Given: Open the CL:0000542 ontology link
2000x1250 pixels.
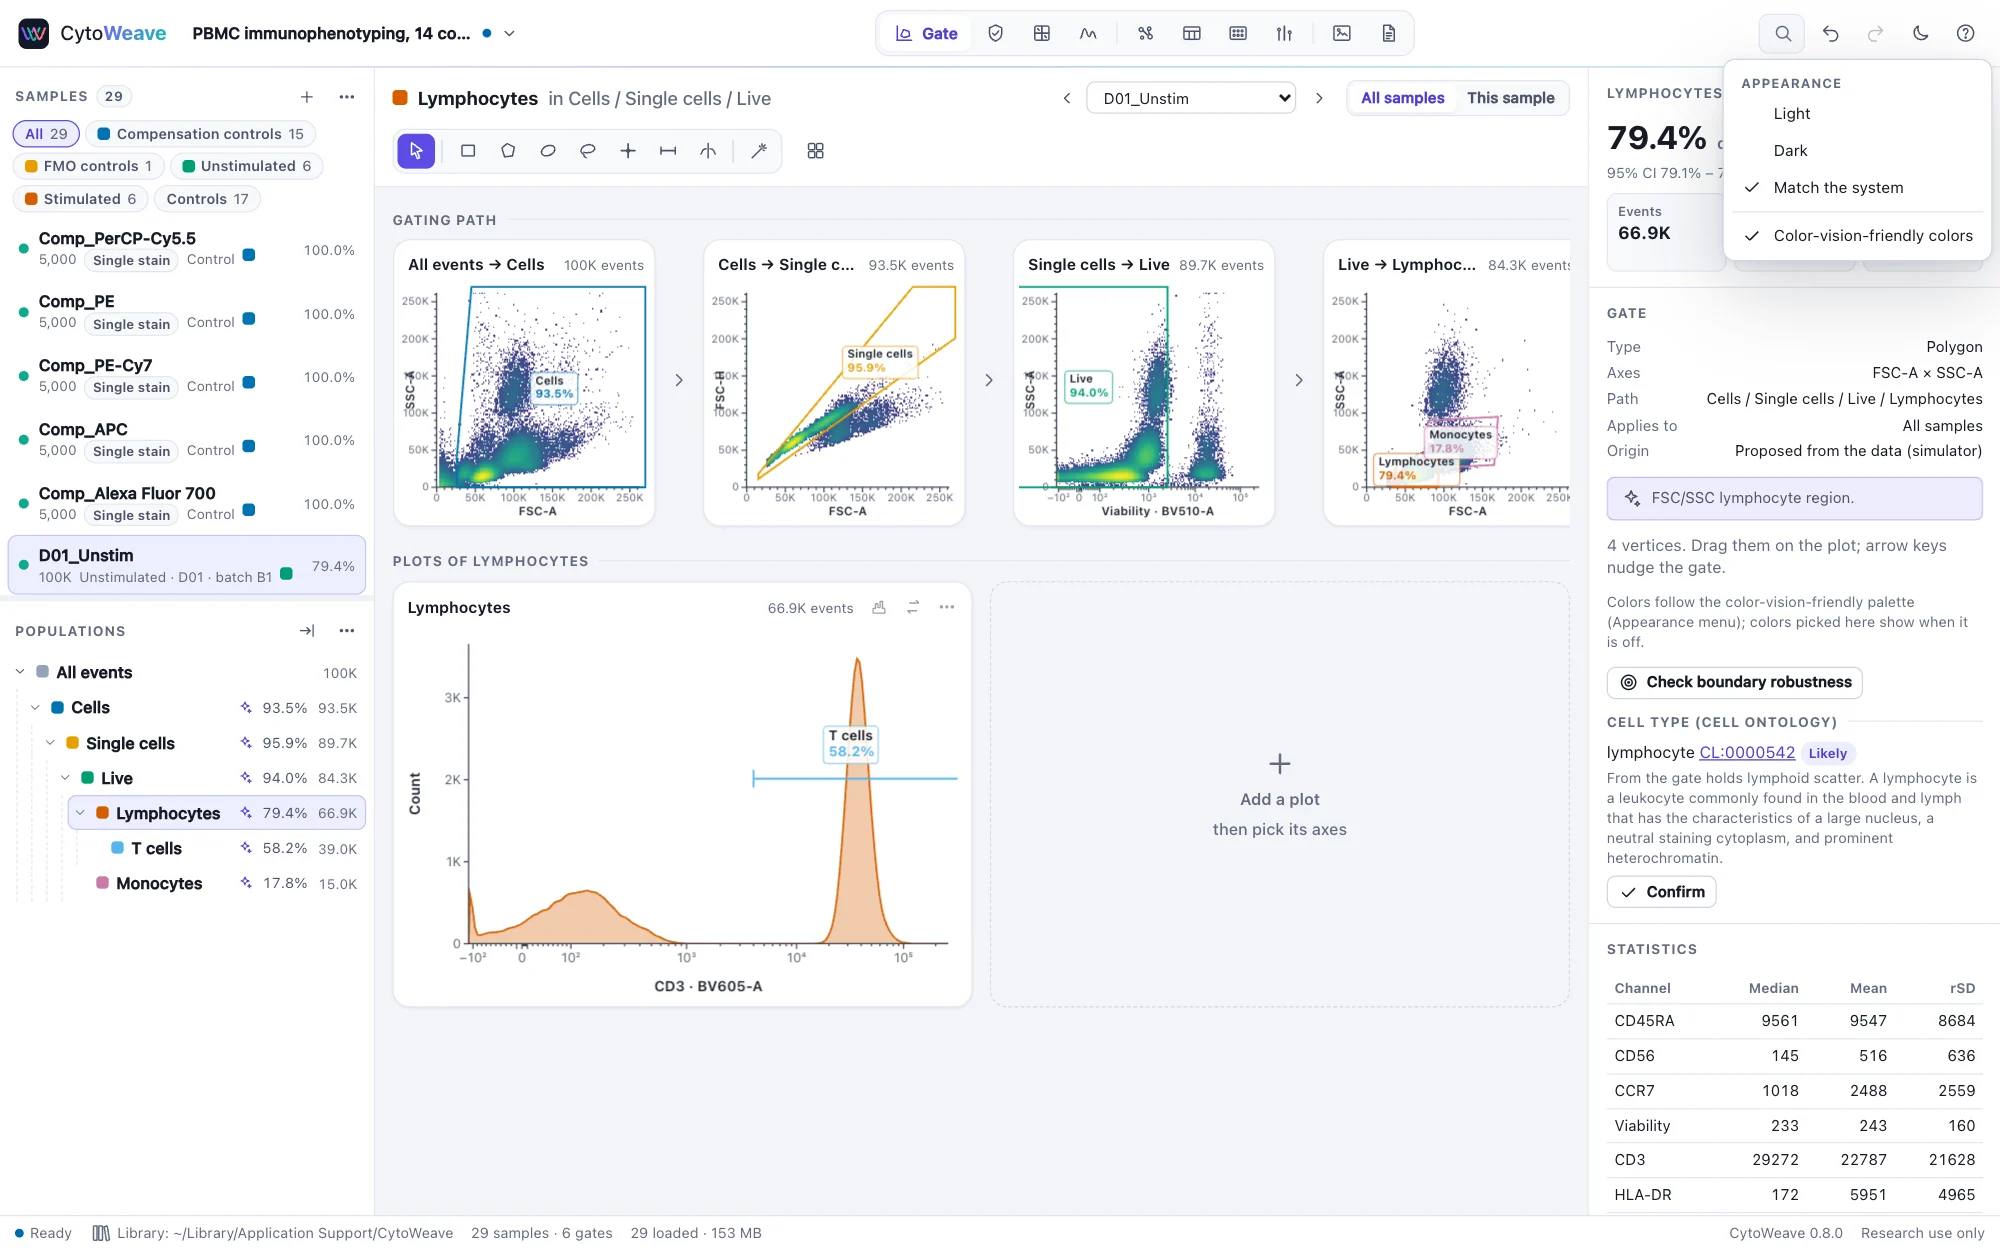Looking at the screenshot, I should [1747, 752].
